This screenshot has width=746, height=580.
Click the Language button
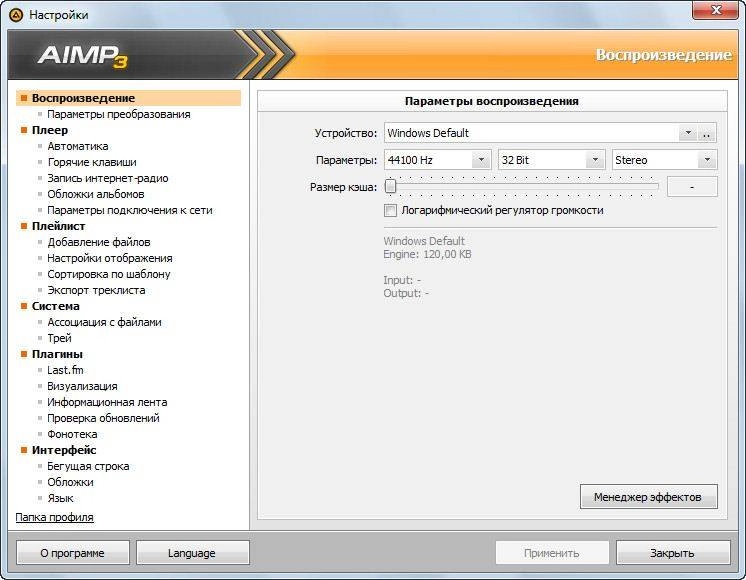192,553
